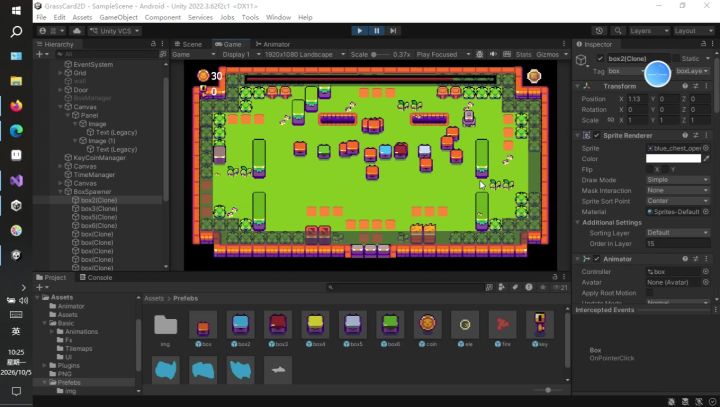
Task: Open the Game view mode dropdown
Action: tap(194, 54)
